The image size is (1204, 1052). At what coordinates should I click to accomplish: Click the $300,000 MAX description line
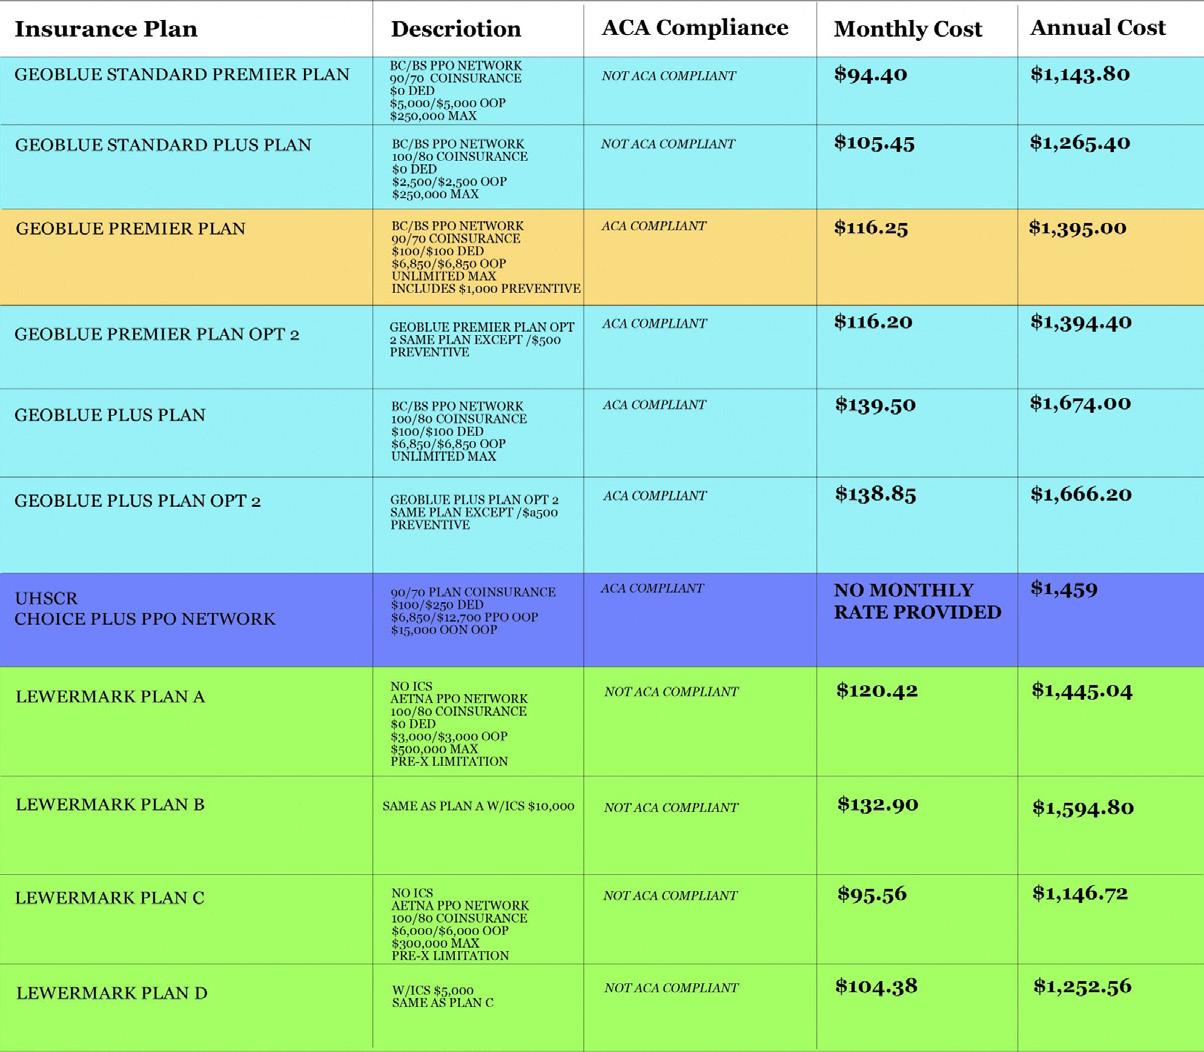(x=435, y=943)
